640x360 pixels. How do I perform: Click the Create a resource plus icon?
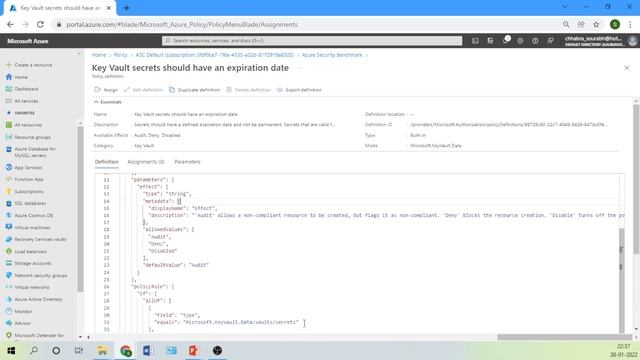tap(9, 65)
